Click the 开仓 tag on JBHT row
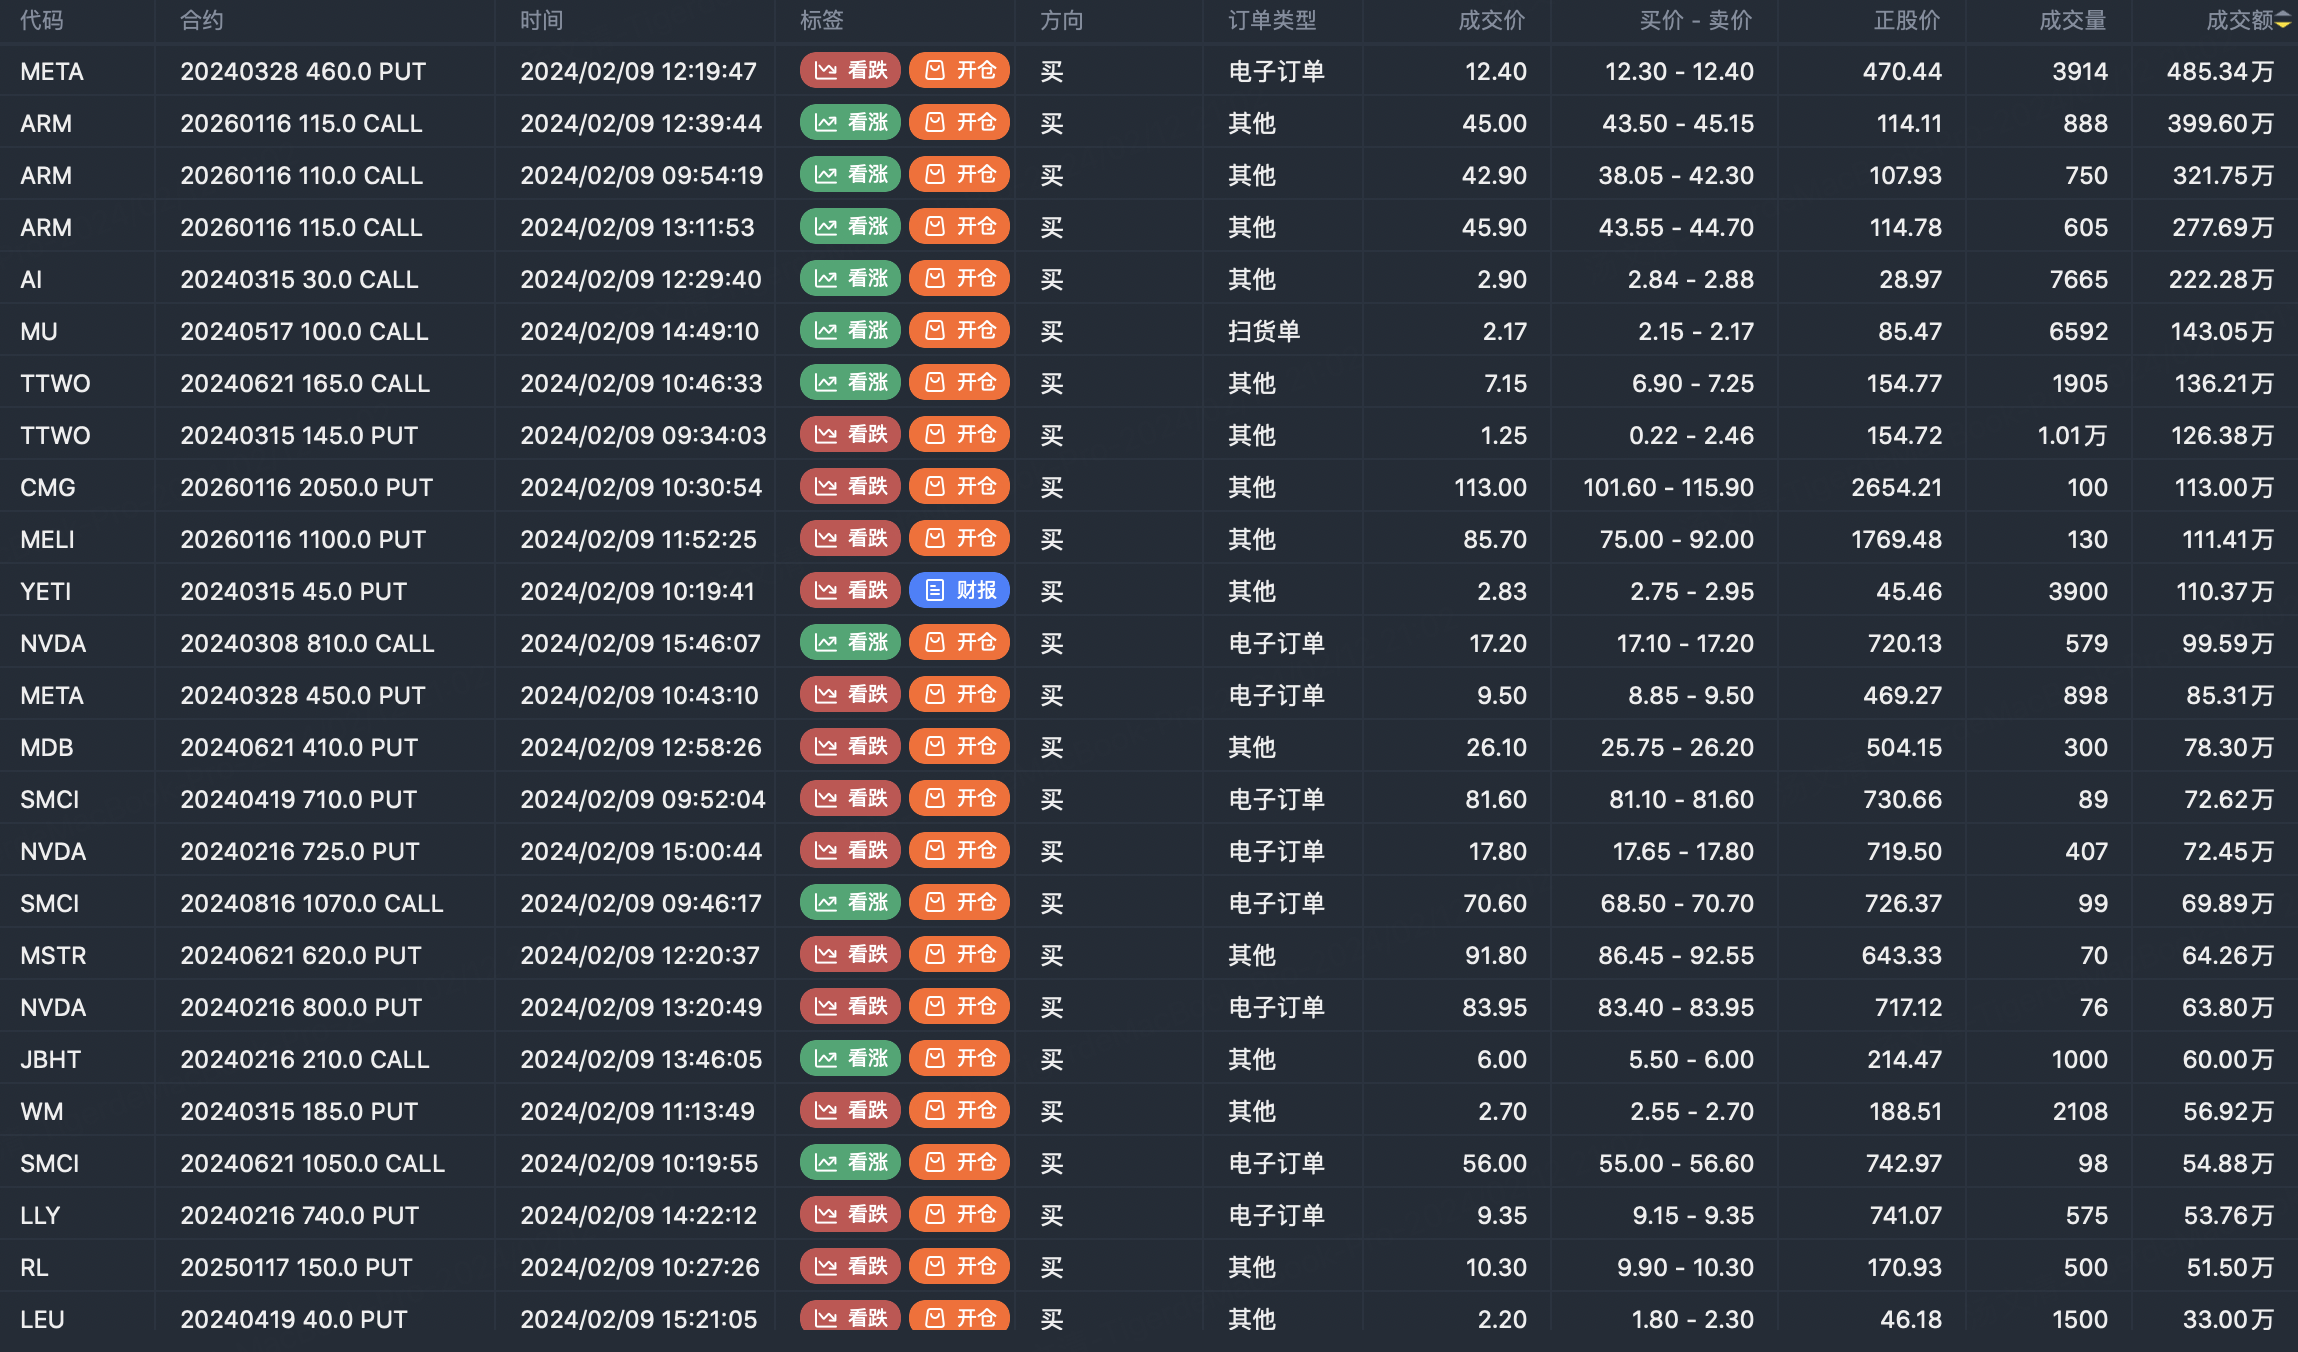 point(959,1059)
